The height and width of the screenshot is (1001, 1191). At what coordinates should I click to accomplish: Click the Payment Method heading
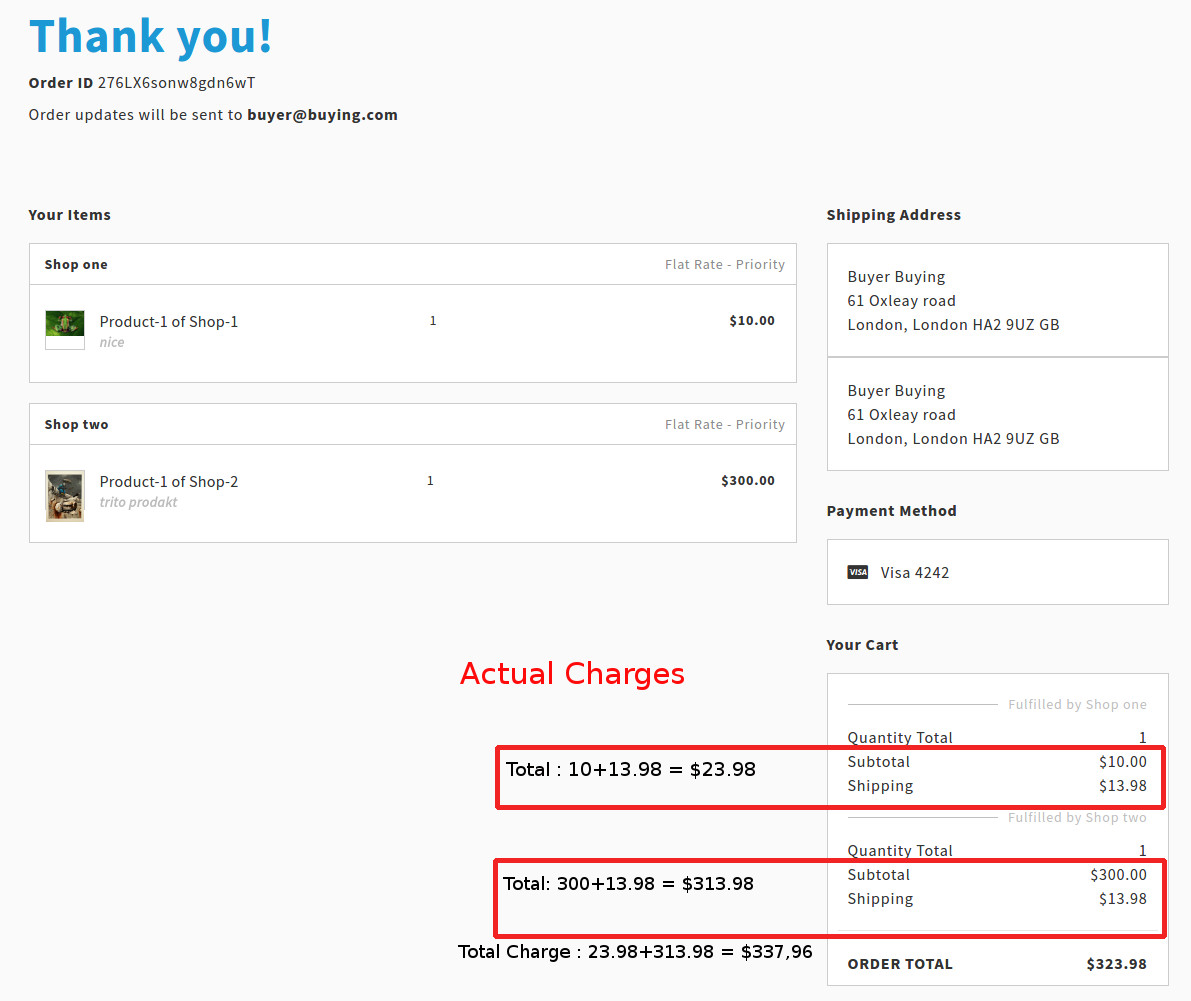click(891, 511)
